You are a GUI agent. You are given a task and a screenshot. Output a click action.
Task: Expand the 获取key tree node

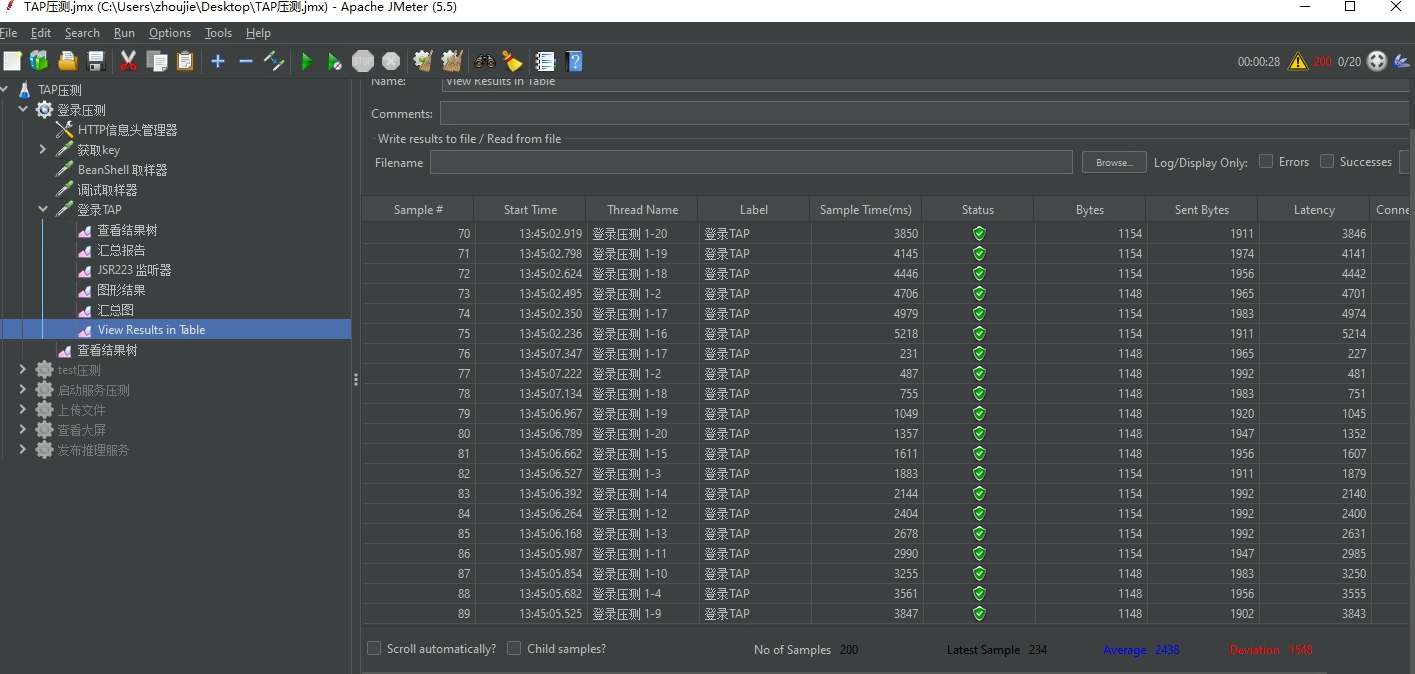pyautogui.click(x=43, y=150)
